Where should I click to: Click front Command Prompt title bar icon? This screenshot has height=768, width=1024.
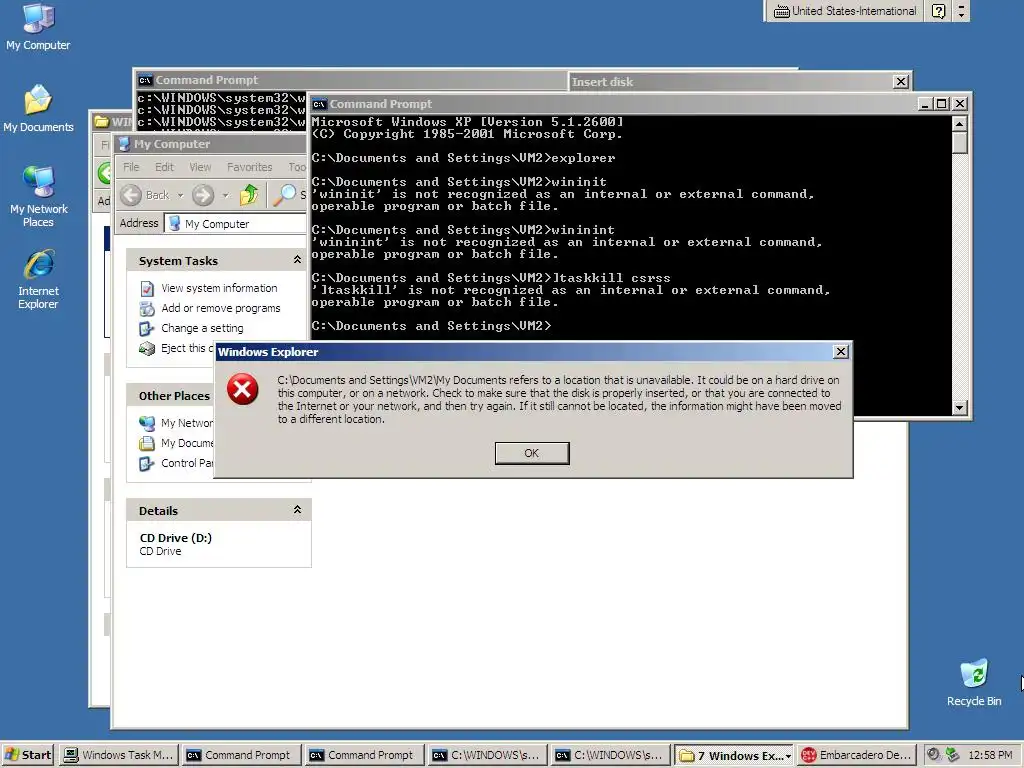click(319, 104)
